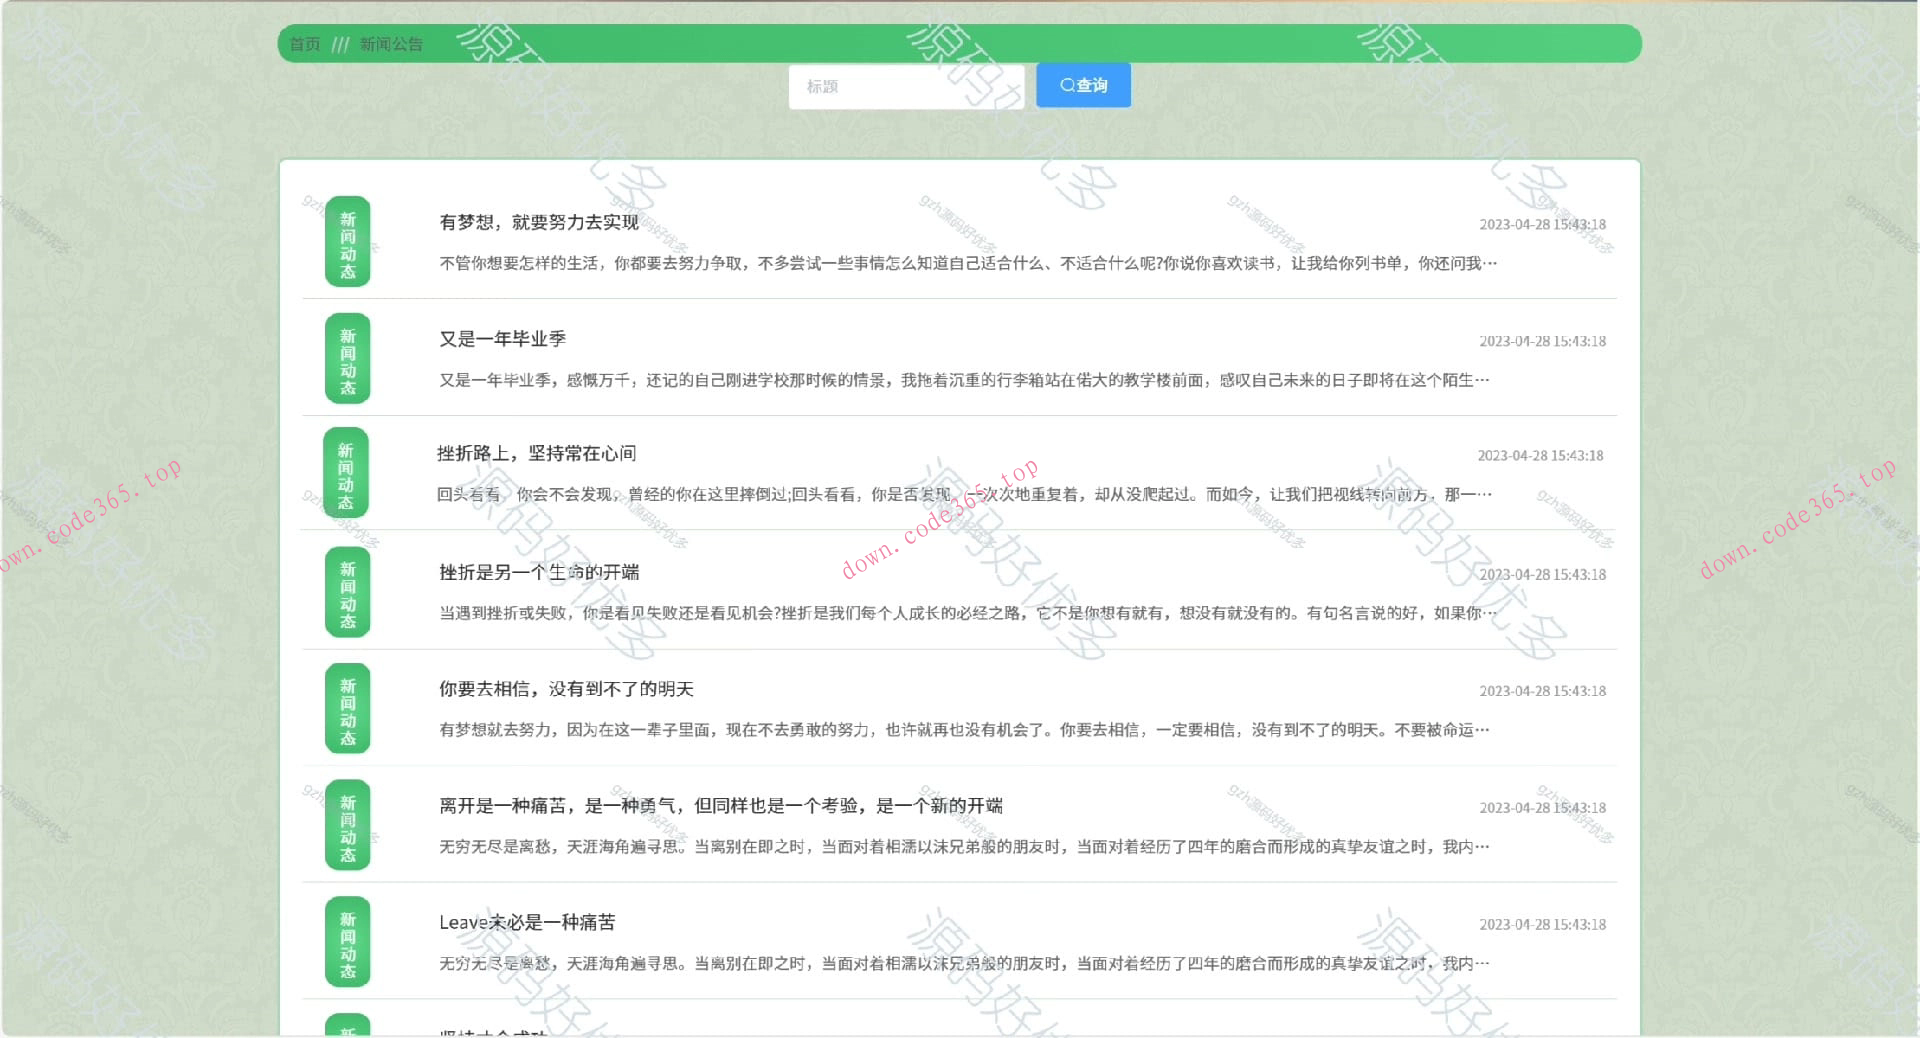Click the 新闻动态 badge beside Leave未必是一种痛苦

[347, 941]
